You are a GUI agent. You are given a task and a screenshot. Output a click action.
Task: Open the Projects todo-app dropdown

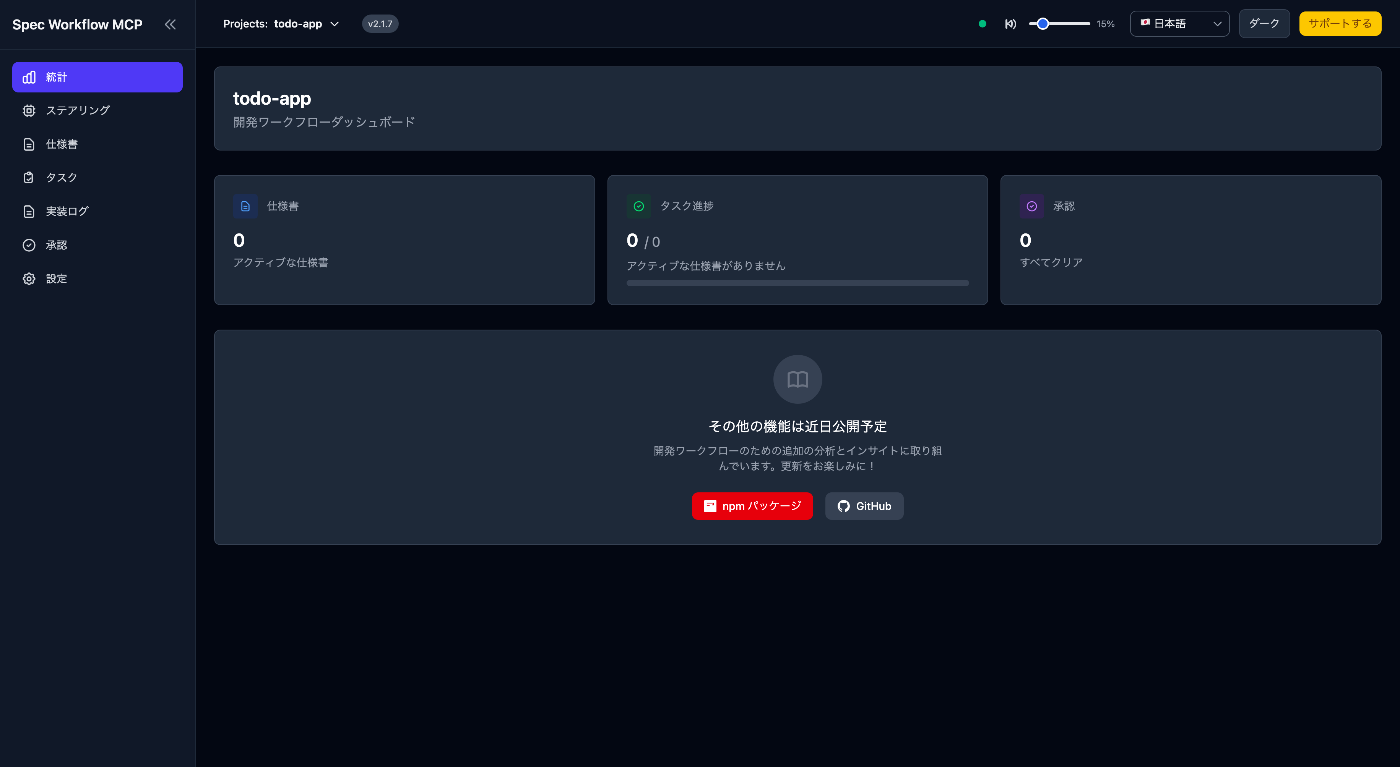coord(282,24)
